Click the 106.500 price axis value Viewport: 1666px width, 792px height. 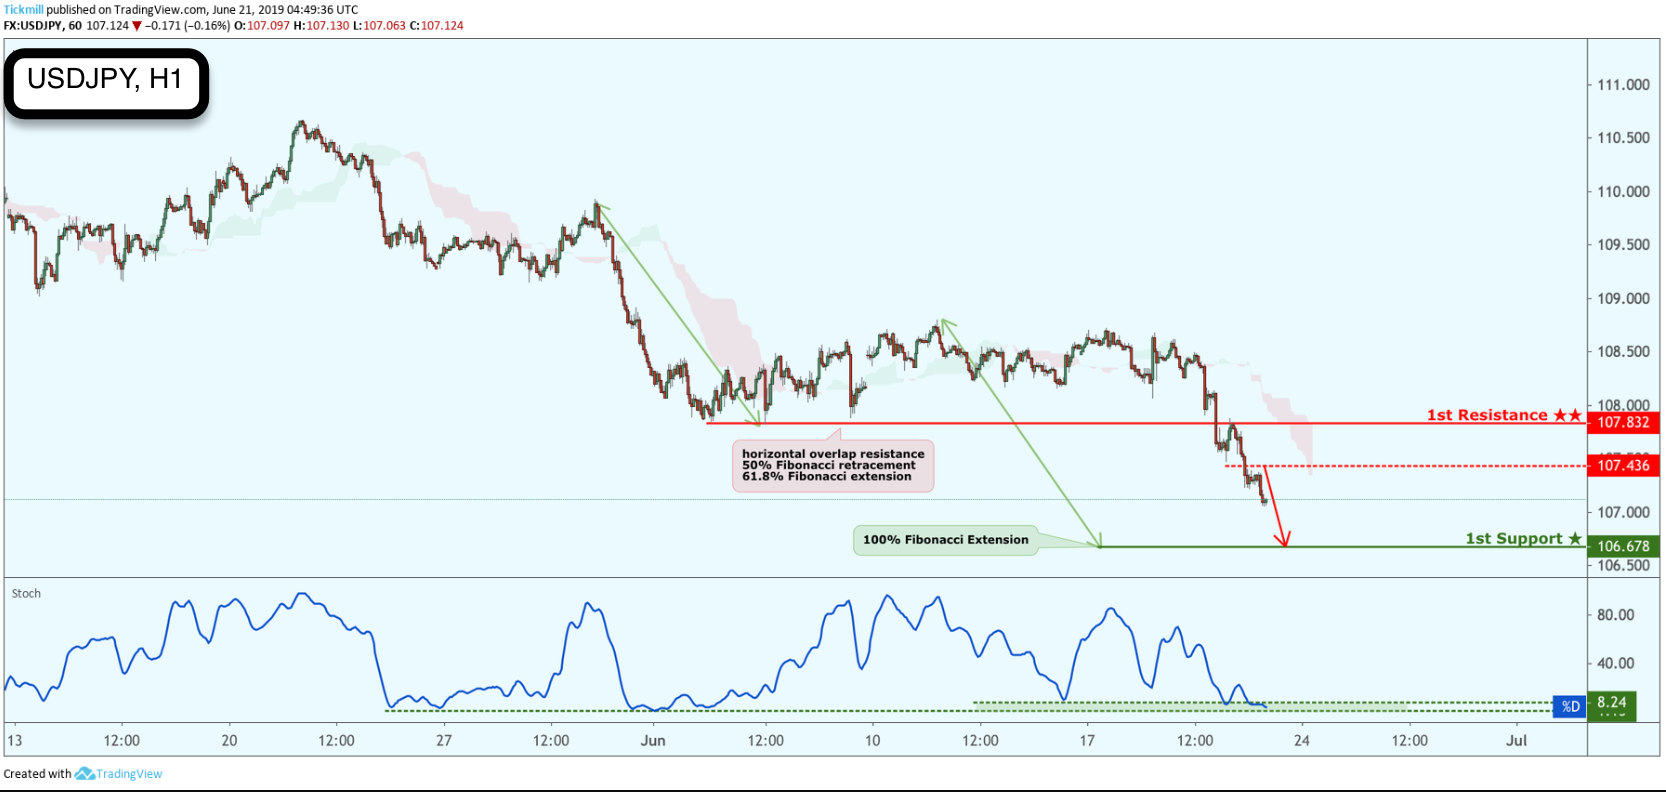click(1623, 566)
